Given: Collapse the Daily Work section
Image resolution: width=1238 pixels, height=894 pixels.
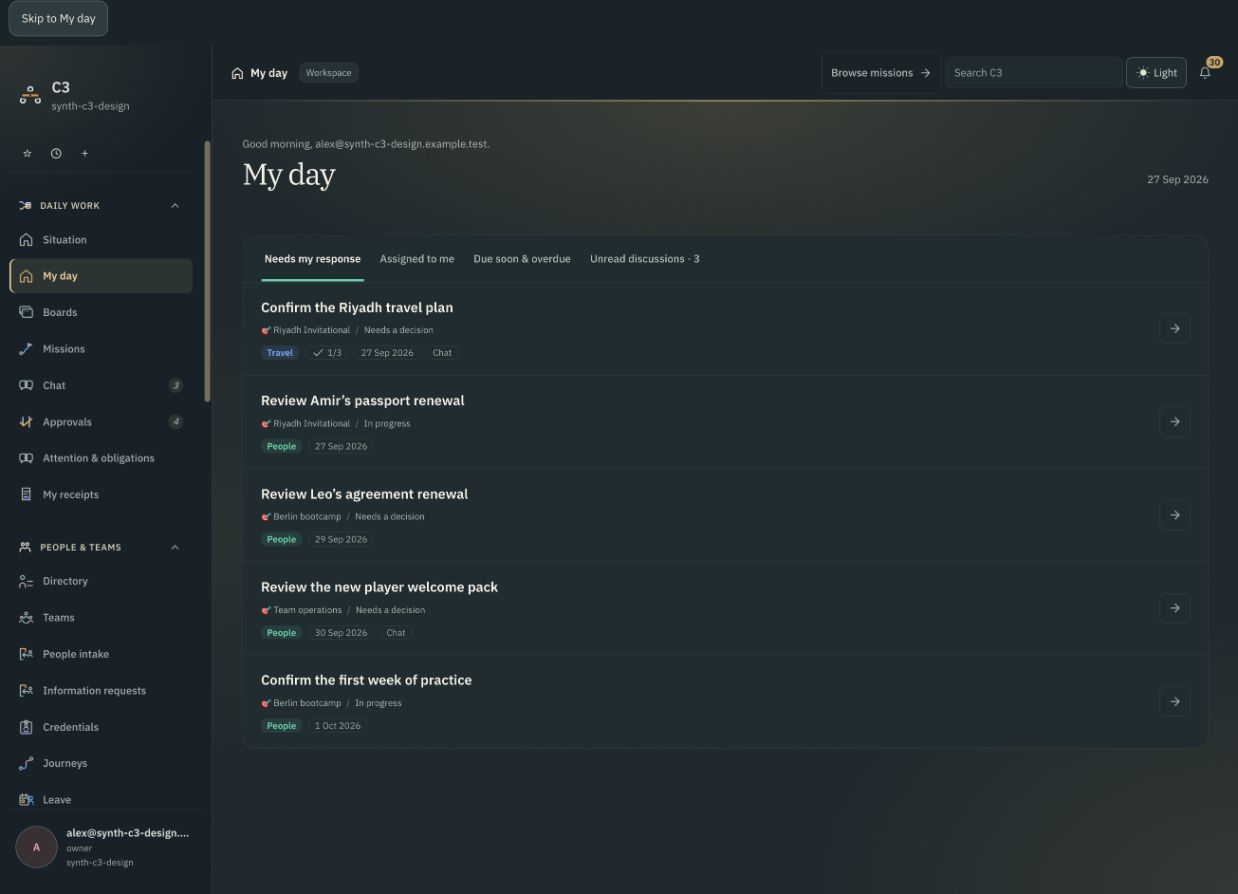Looking at the screenshot, I should point(175,206).
